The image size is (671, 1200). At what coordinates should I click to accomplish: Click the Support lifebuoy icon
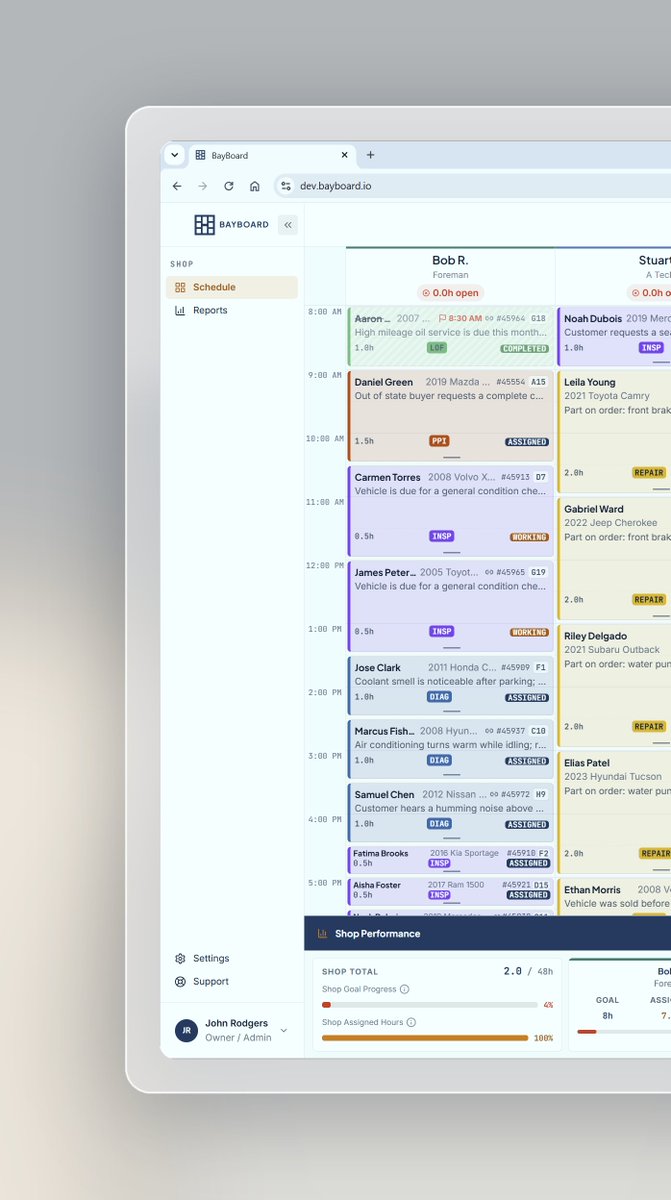tap(180, 981)
